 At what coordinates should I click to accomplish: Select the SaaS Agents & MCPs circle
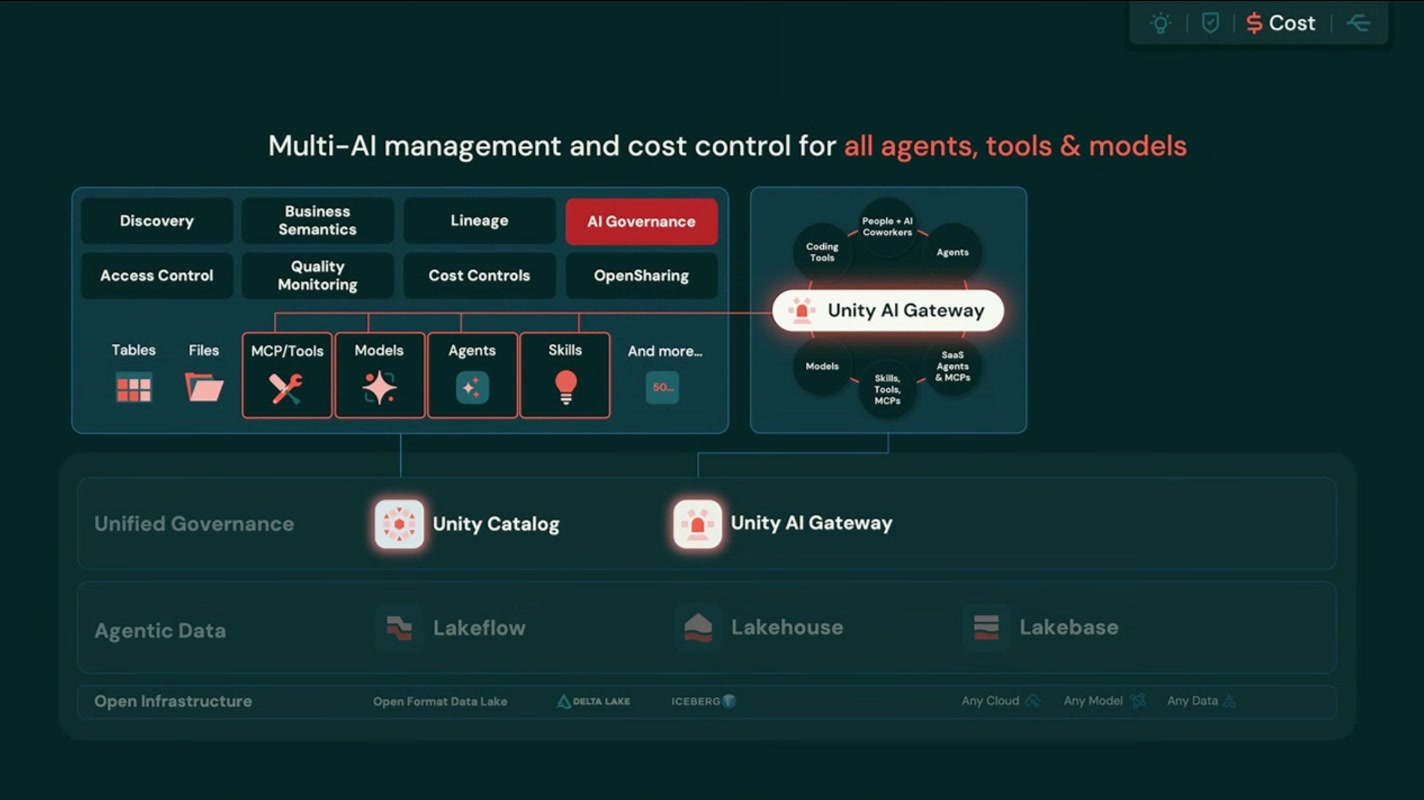pos(952,367)
